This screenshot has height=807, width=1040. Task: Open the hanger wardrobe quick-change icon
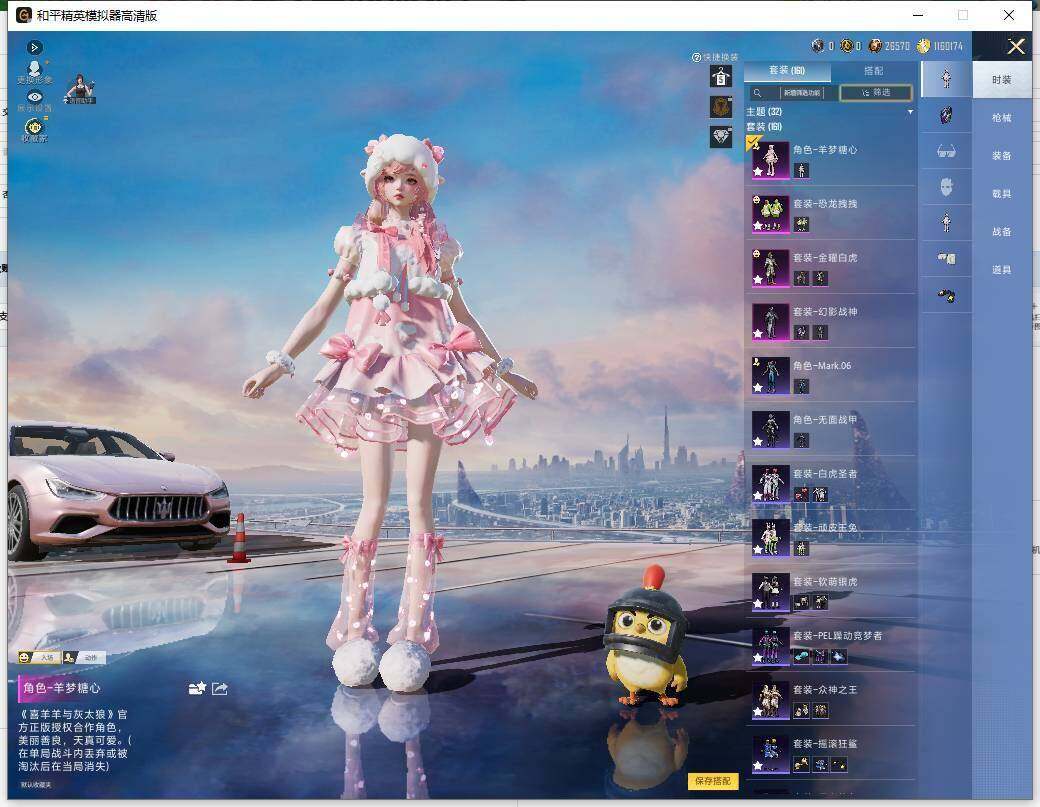pyautogui.click(x=721, y=76)
